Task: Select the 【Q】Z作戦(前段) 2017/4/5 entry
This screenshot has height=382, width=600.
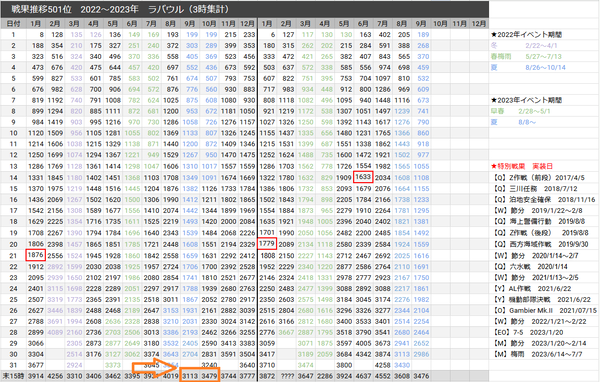Action: 538,178
